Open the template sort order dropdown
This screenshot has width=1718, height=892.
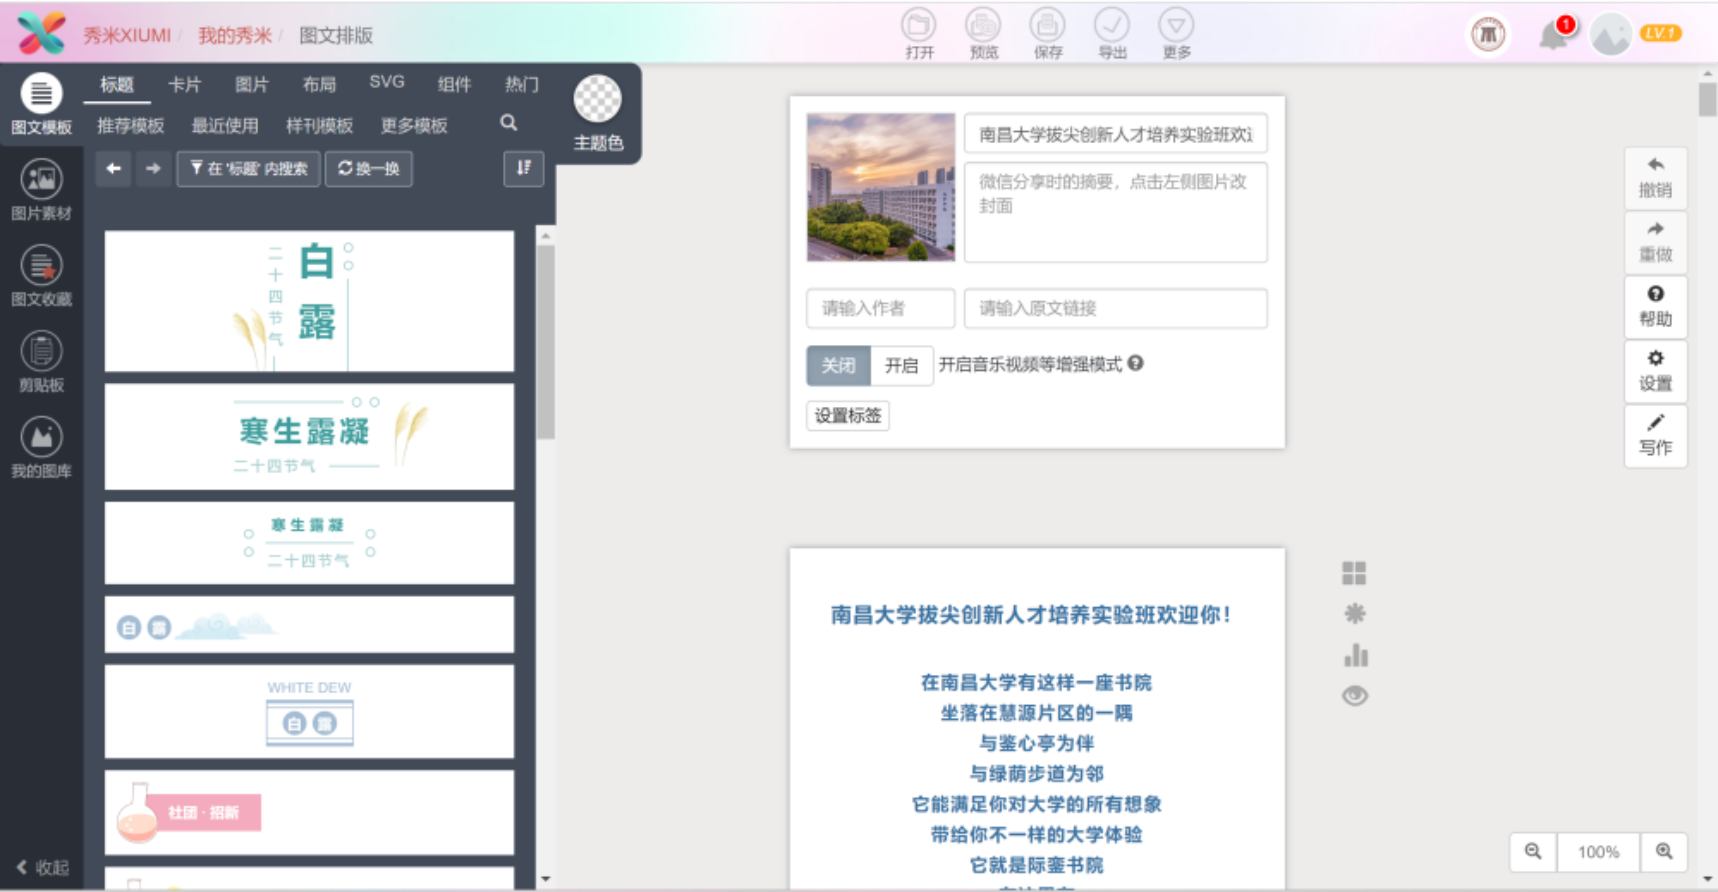coord(524,168)
